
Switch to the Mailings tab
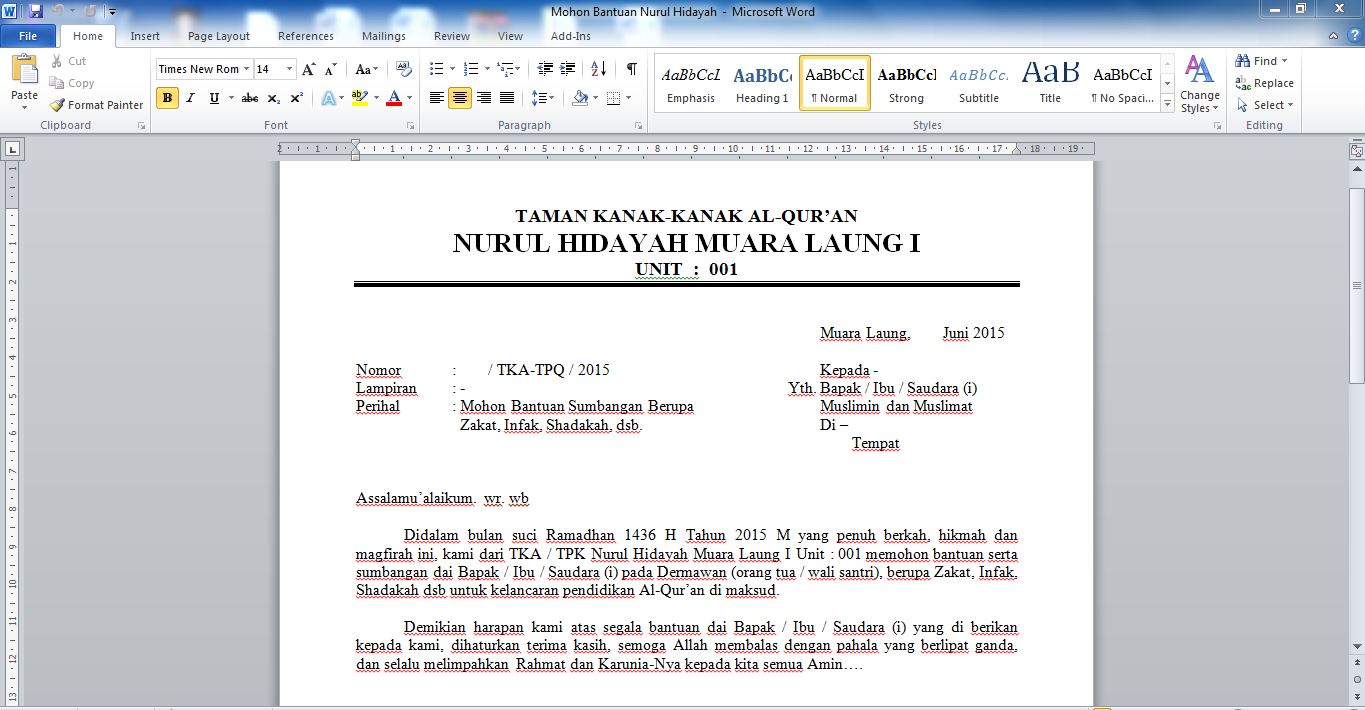tap(384, 36)
